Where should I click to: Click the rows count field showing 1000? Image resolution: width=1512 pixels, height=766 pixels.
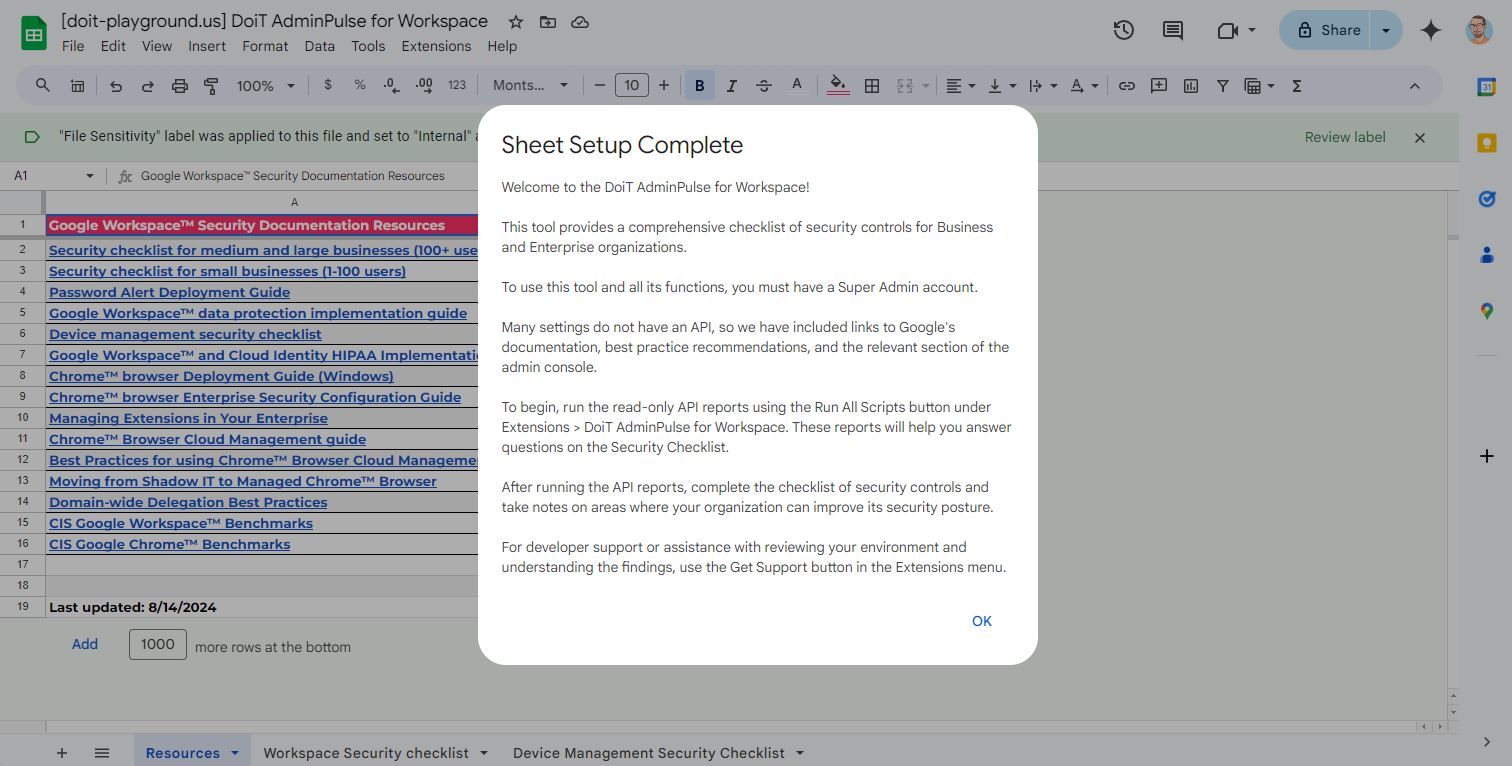158,644
